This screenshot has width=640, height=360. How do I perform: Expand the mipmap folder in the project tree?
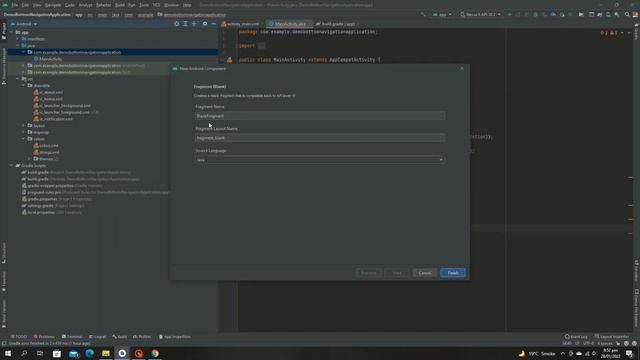tap(24, 132)
